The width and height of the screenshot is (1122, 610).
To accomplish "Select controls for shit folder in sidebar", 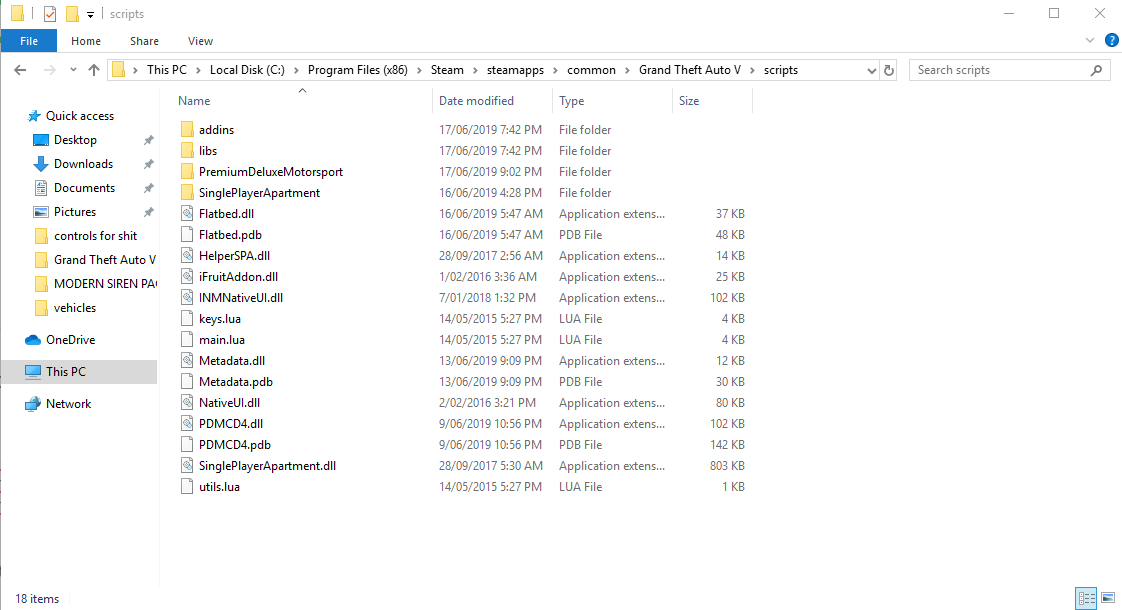I will 95,236.
